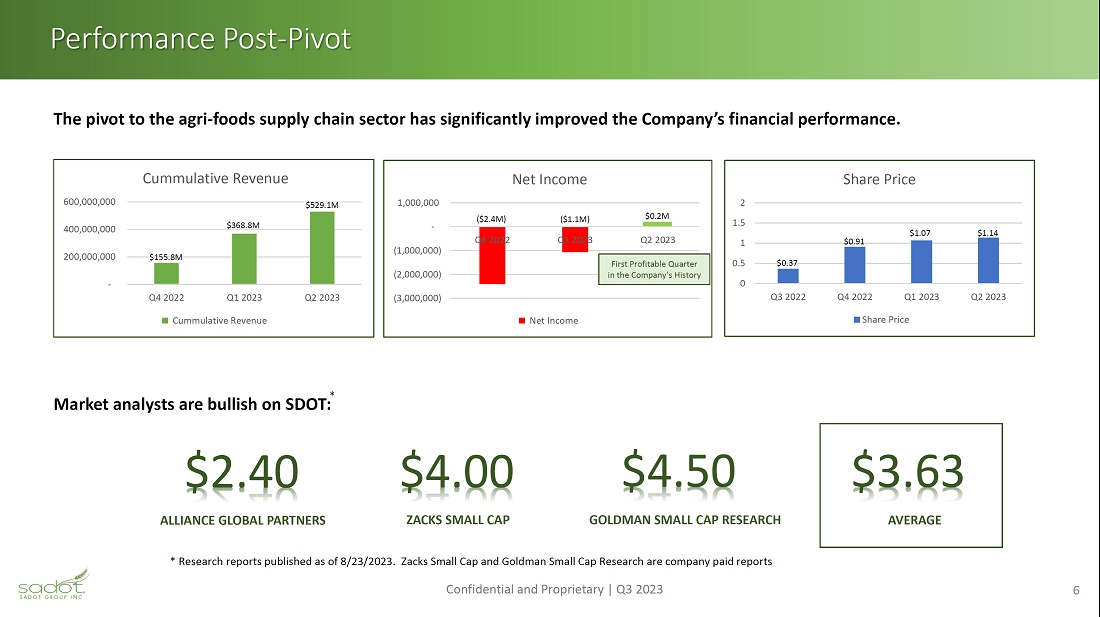This screenshot has width=1100, height=617.
Task: Click the Performance Post-Pivot slide title
Action: (201, 39)
